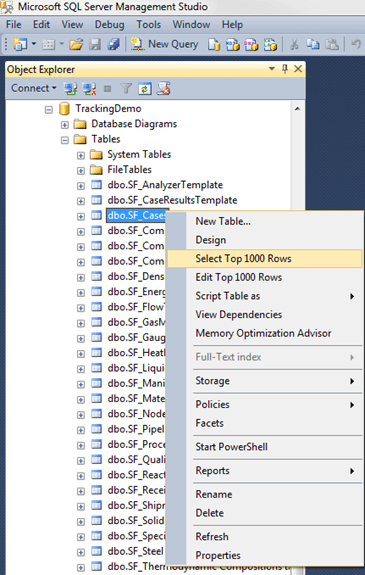Click the FileTables folder icon

coord(96,170)
